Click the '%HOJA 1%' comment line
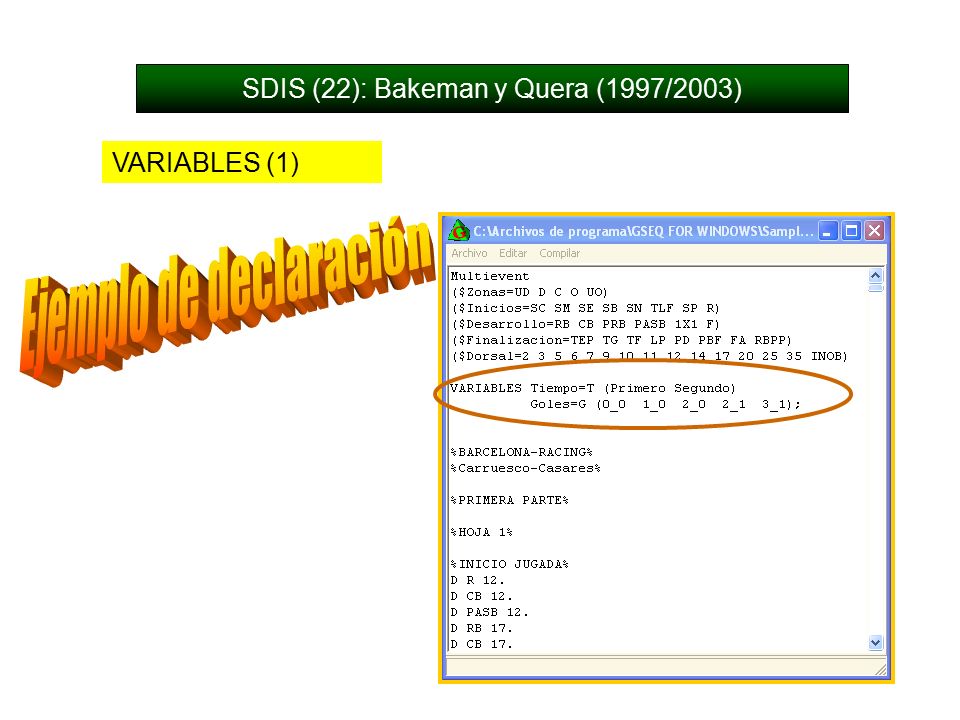The height and width of the screenshot is (720, 960). (x=481, y=532)
